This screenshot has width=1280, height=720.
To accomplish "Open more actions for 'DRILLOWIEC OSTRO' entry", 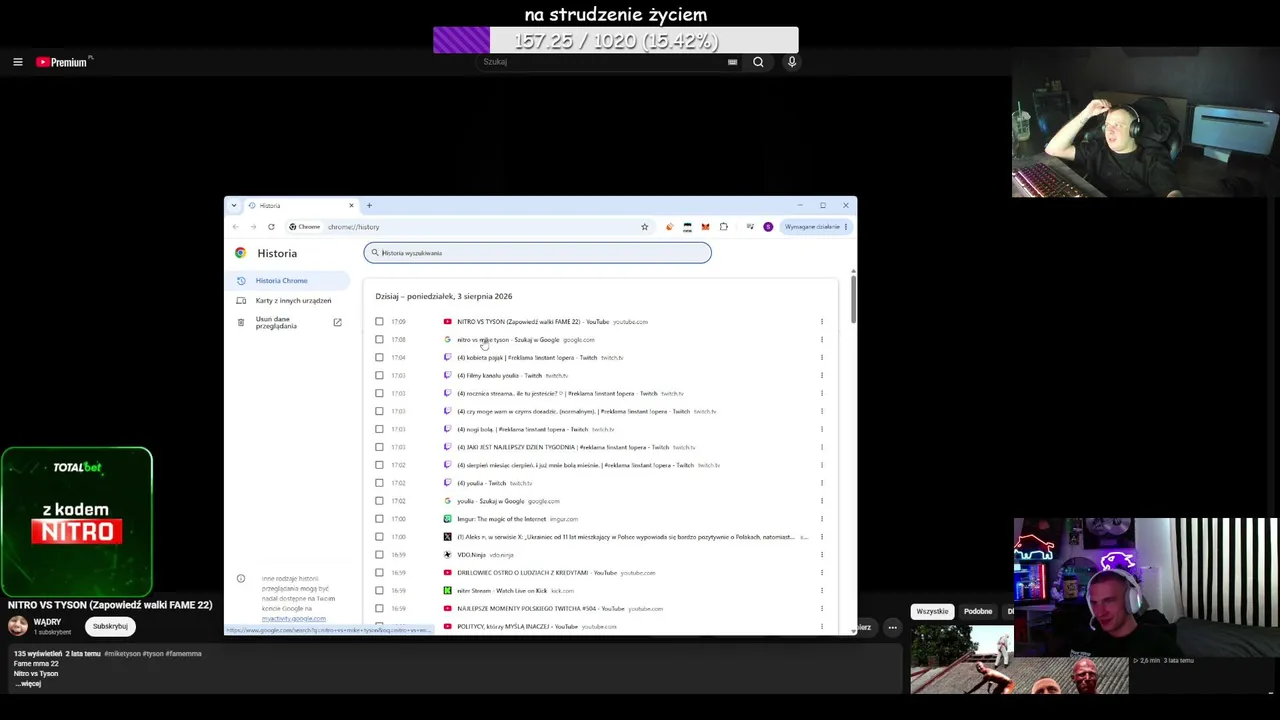I will point(822,573).
